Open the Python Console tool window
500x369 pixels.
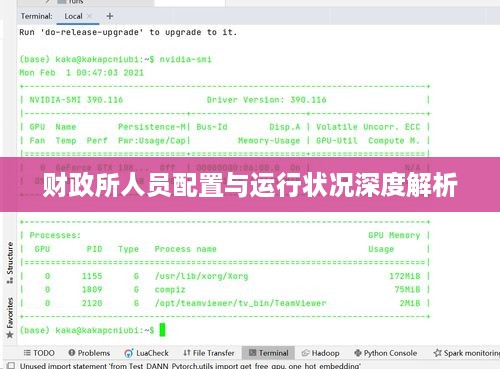coord(386,353)
